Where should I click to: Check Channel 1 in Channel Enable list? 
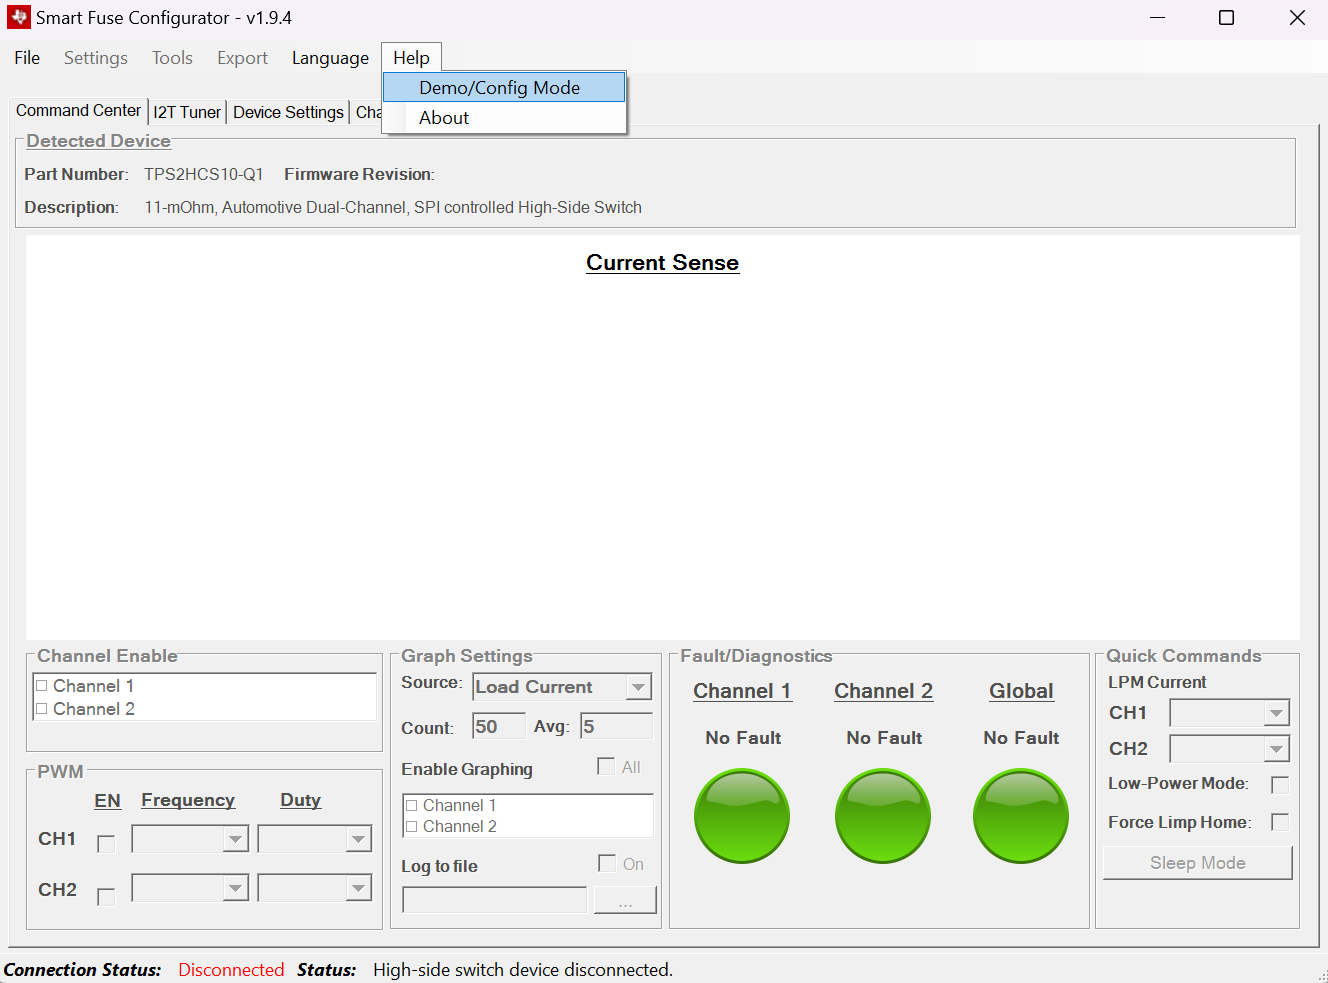42,686
